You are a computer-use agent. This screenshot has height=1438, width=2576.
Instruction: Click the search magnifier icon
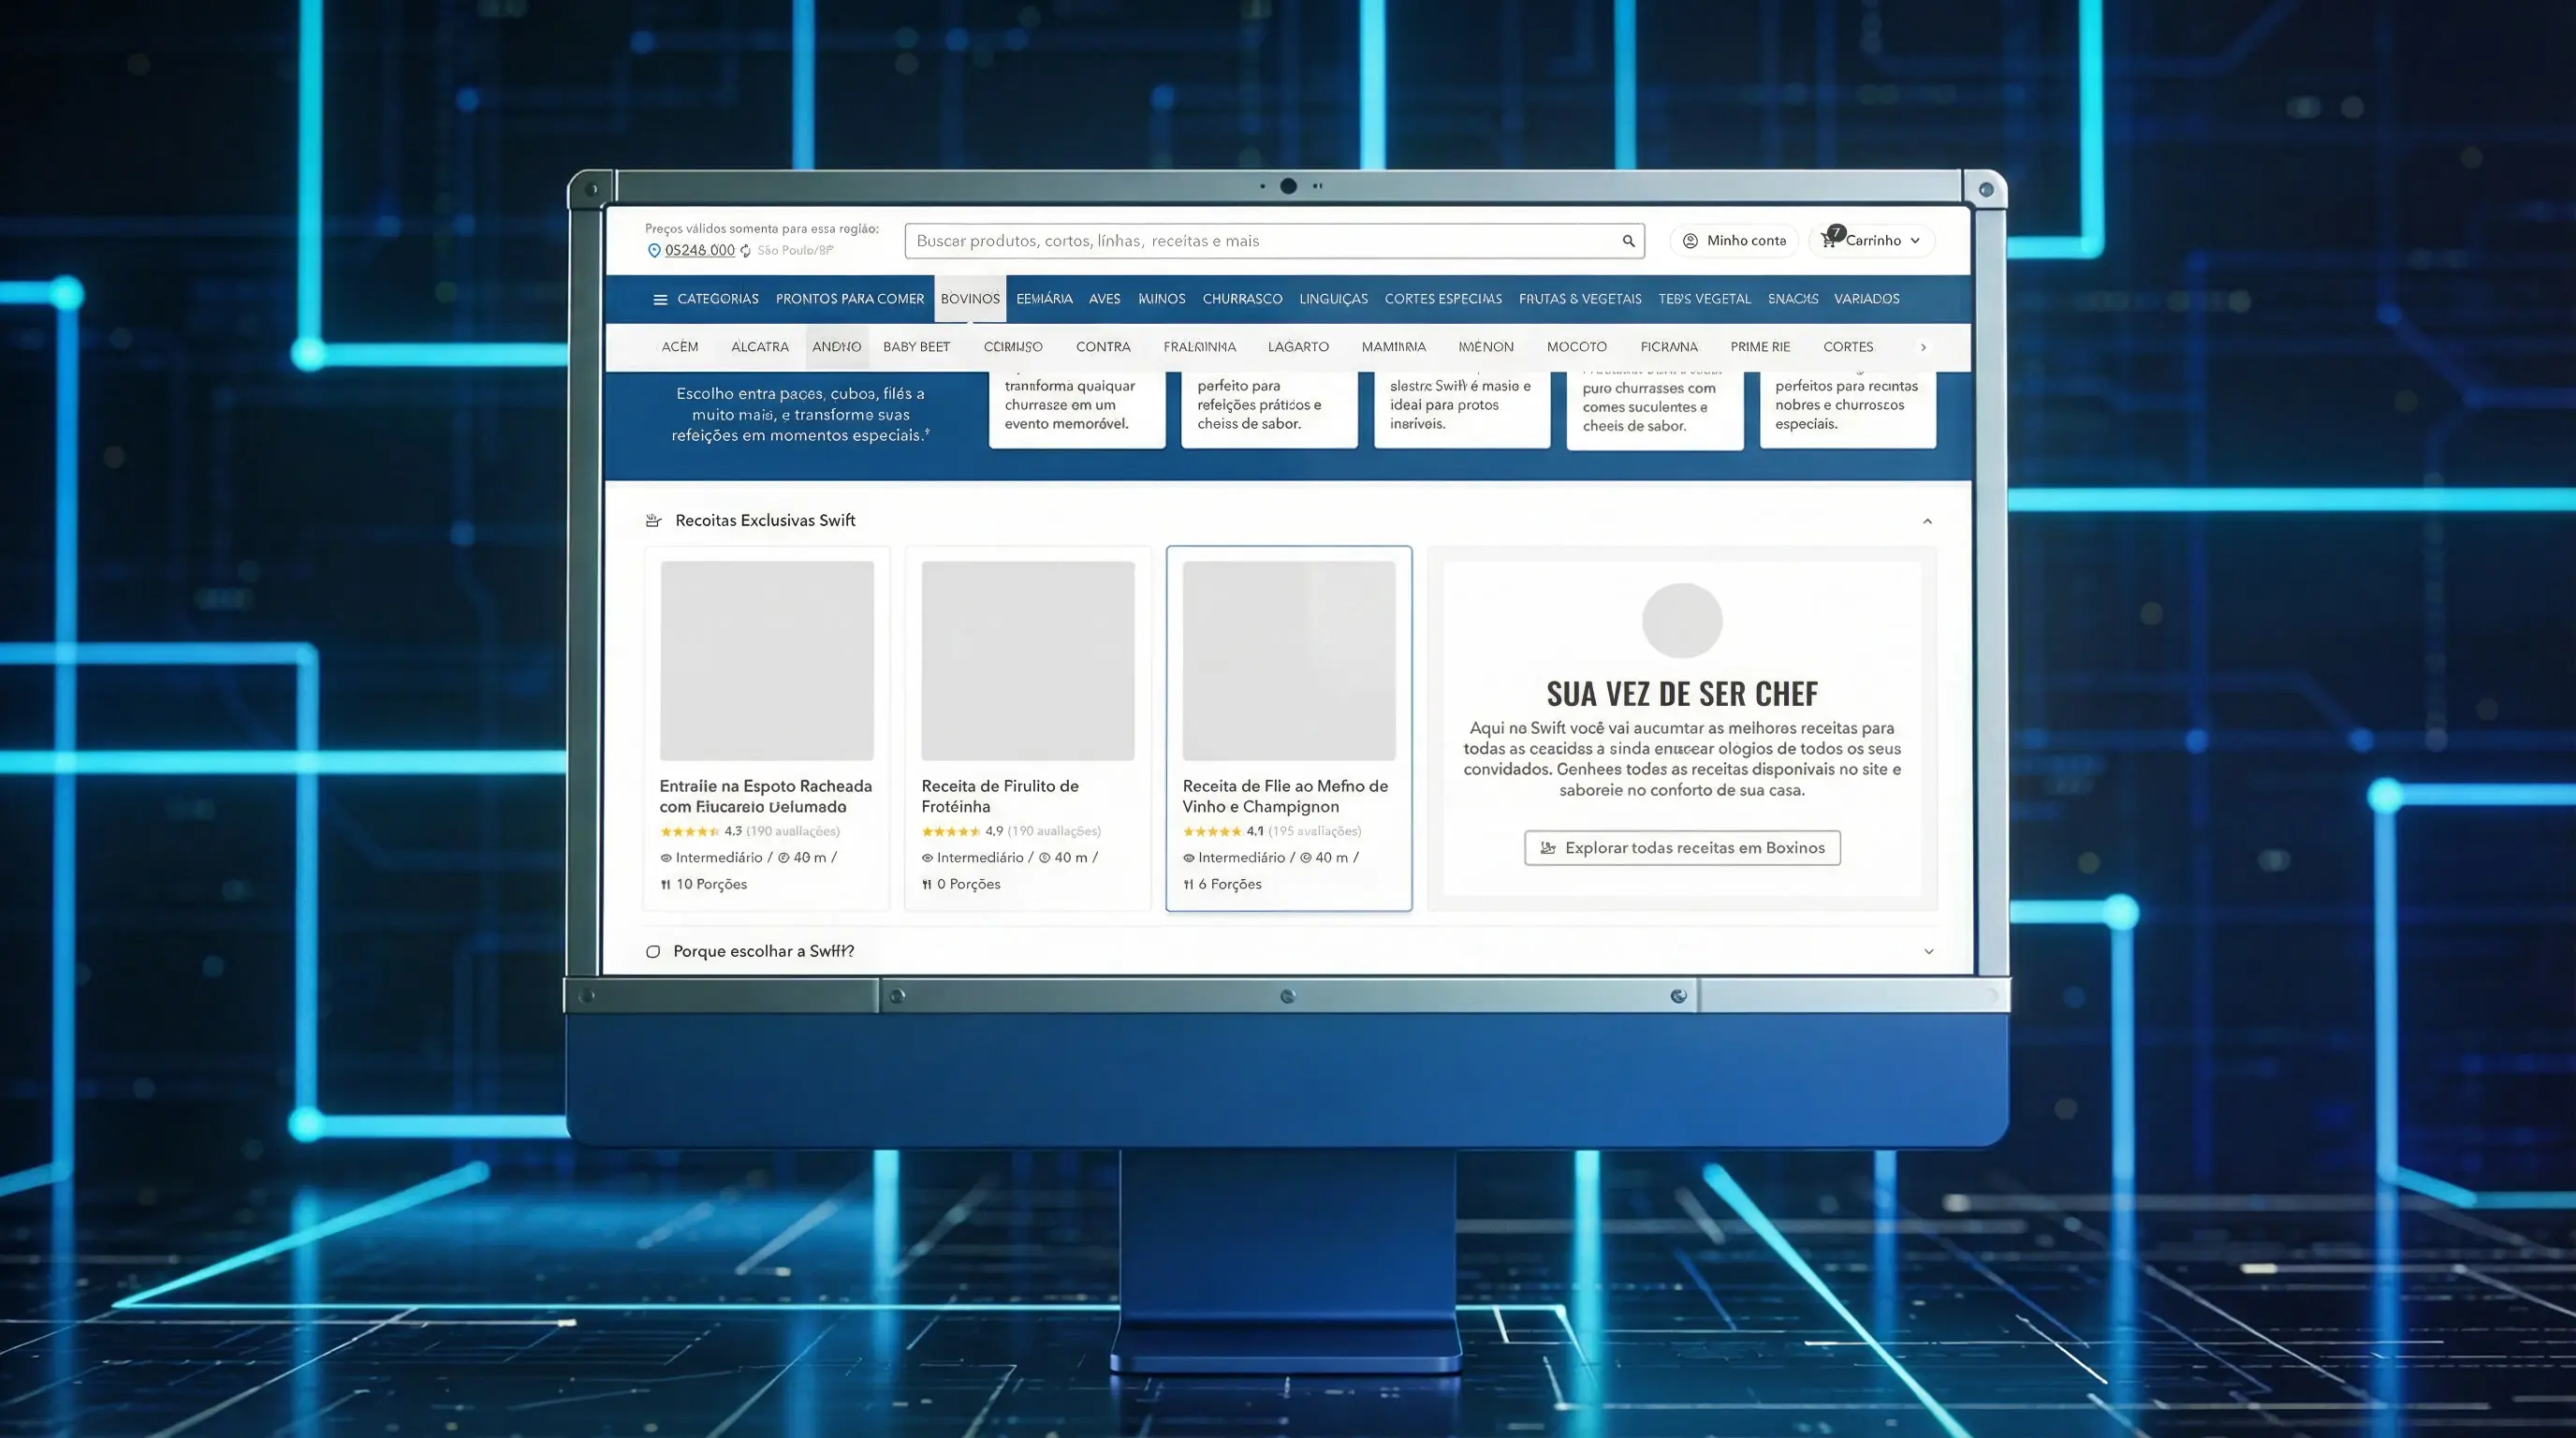tap(1628, 240)
